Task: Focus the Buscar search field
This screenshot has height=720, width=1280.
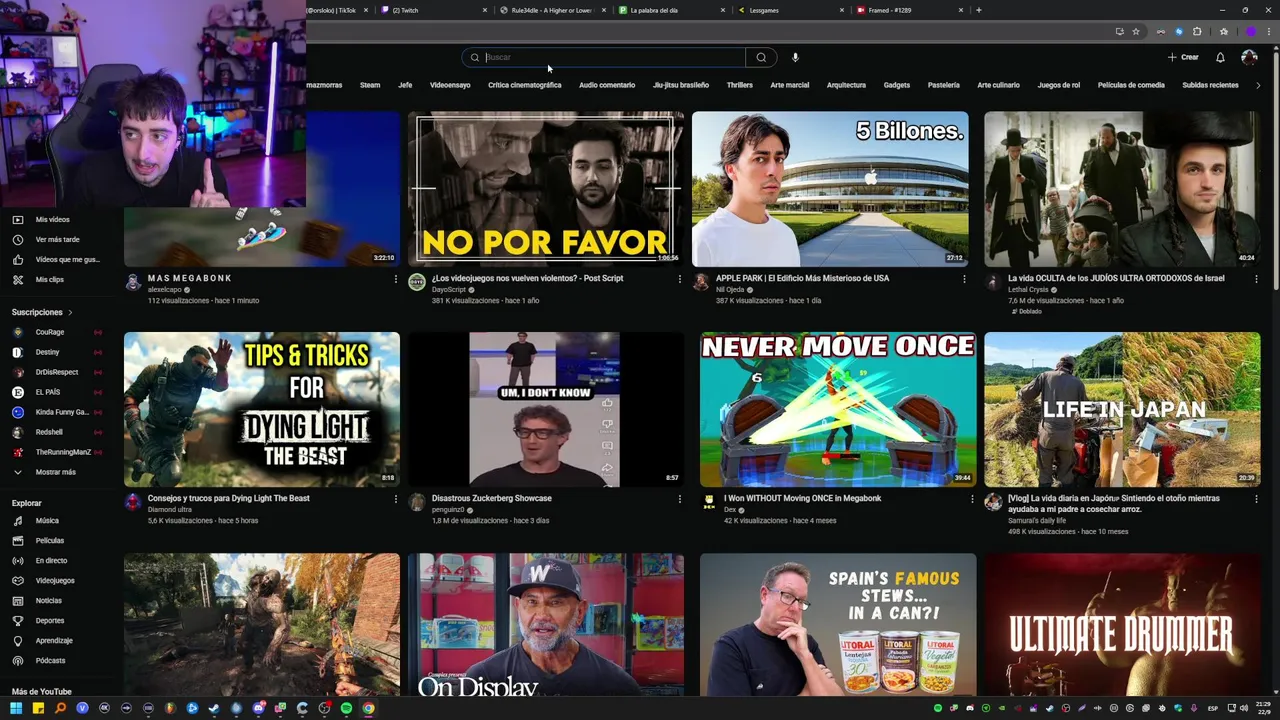Action: [x=604, y=57]
